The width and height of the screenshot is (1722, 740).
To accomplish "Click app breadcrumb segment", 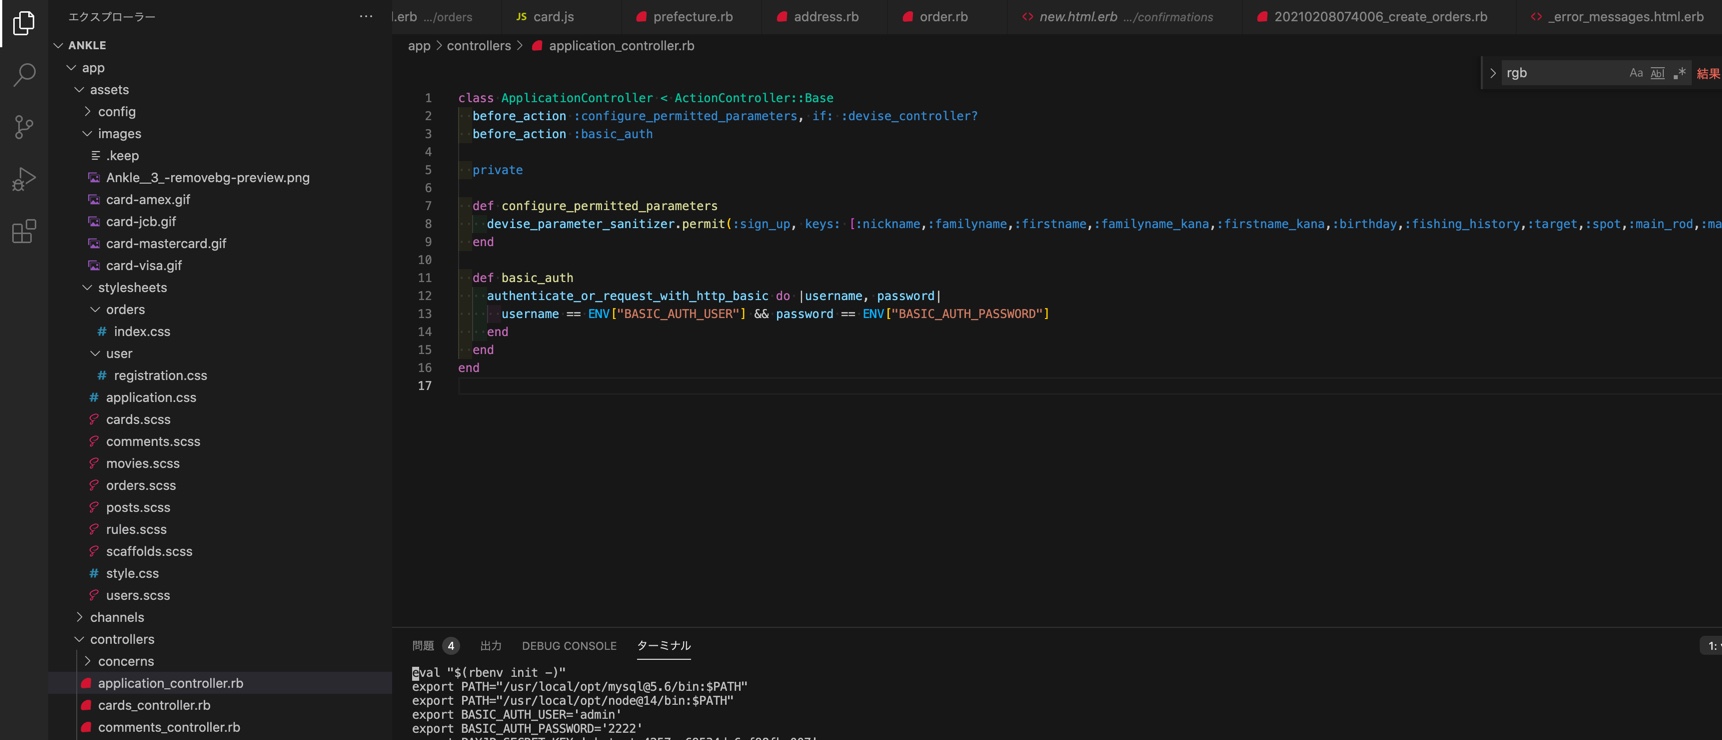I will coord(419,46).
